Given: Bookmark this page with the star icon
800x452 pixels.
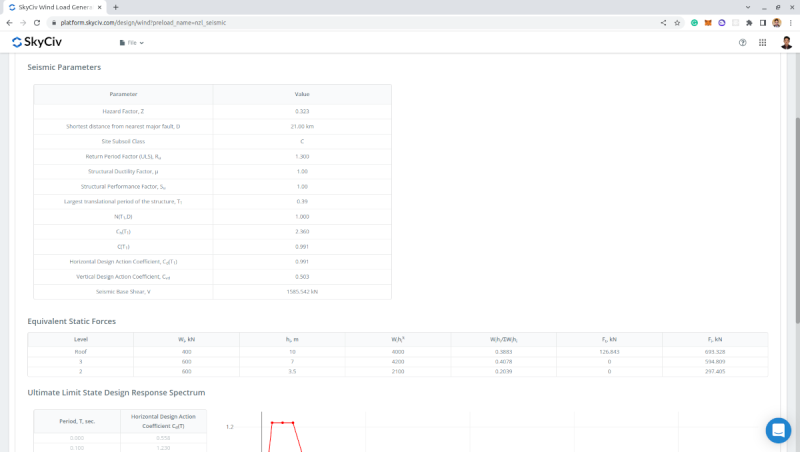Looking at the screenshot, I should tap(677, 22).
